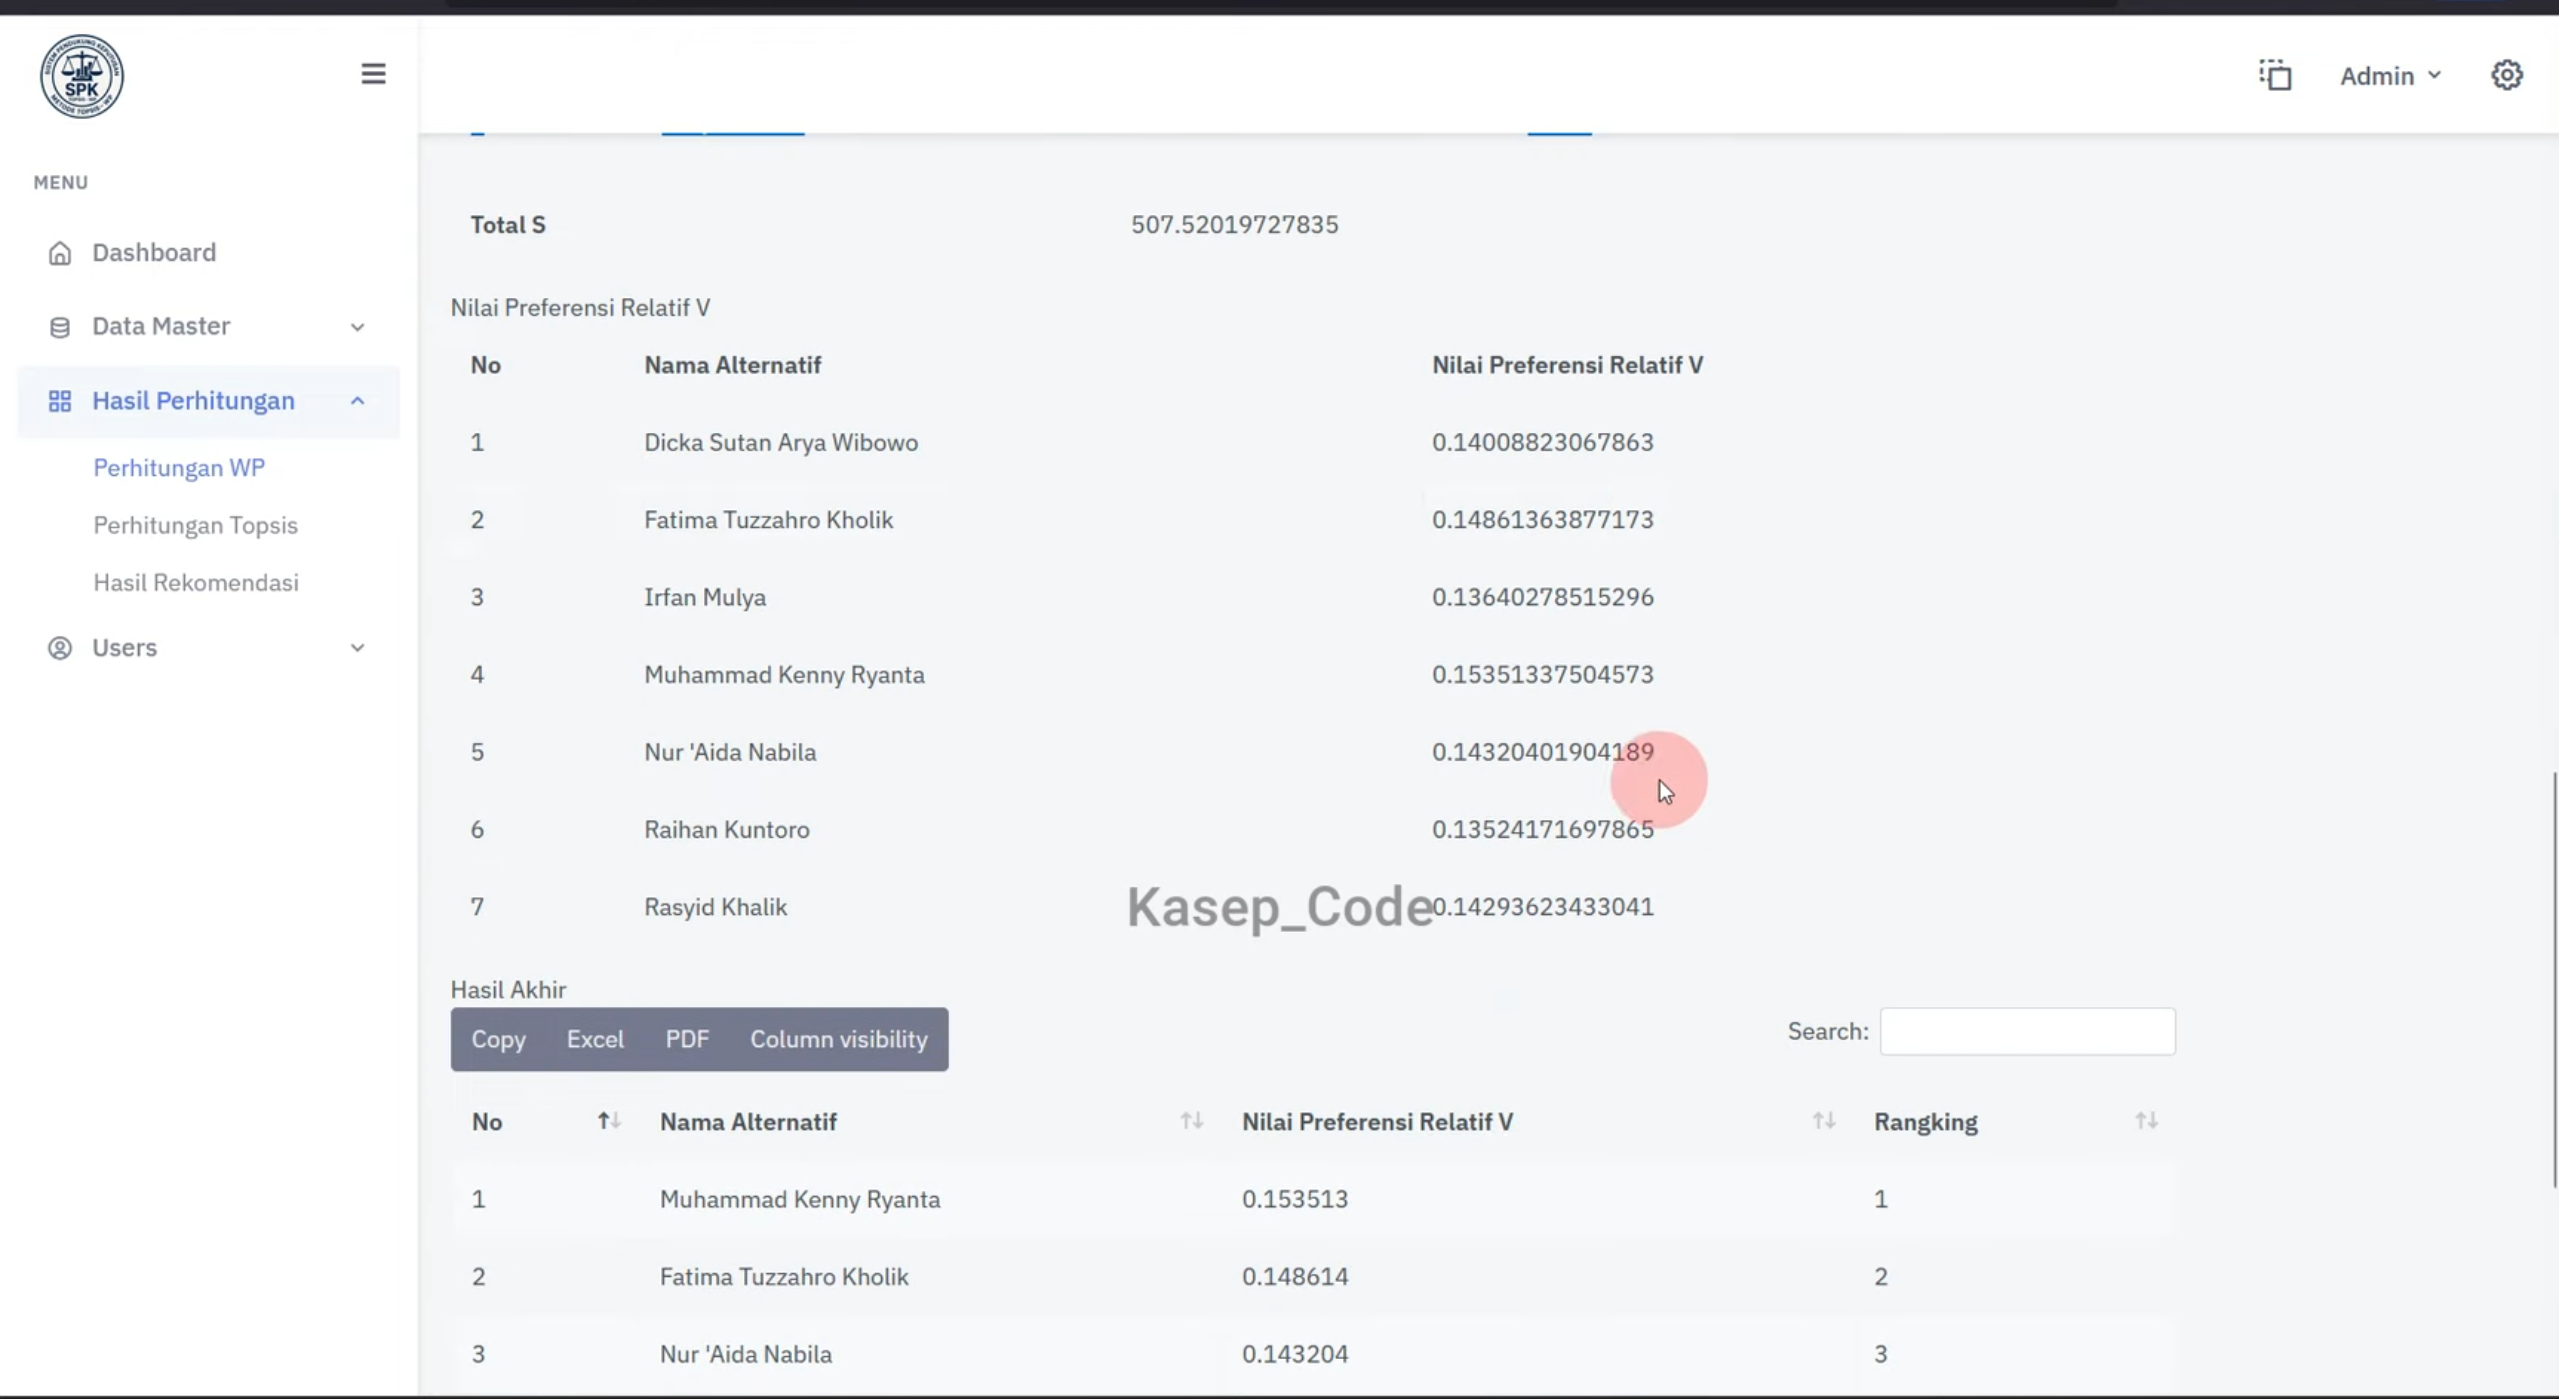Click the SPK logo in sidebar header
The height and width of the screenshot is (1399, 2559).
pyautogui.click(x=82, y=76)
